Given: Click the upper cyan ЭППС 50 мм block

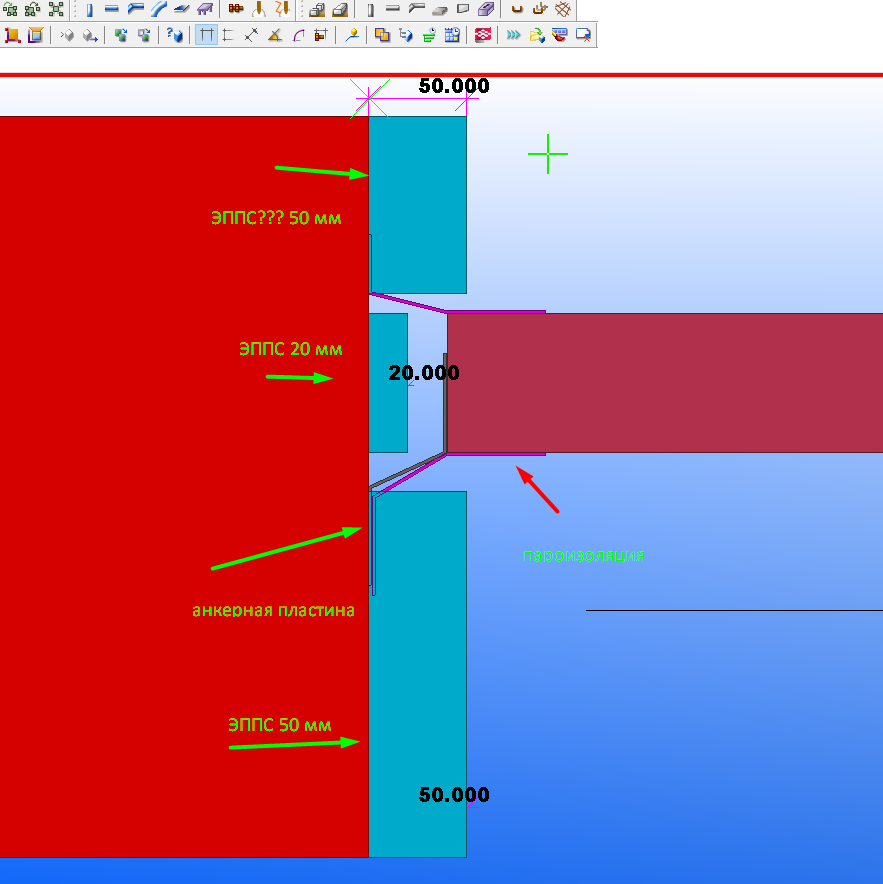Looking at the screenshot, I should click(418, 205).
